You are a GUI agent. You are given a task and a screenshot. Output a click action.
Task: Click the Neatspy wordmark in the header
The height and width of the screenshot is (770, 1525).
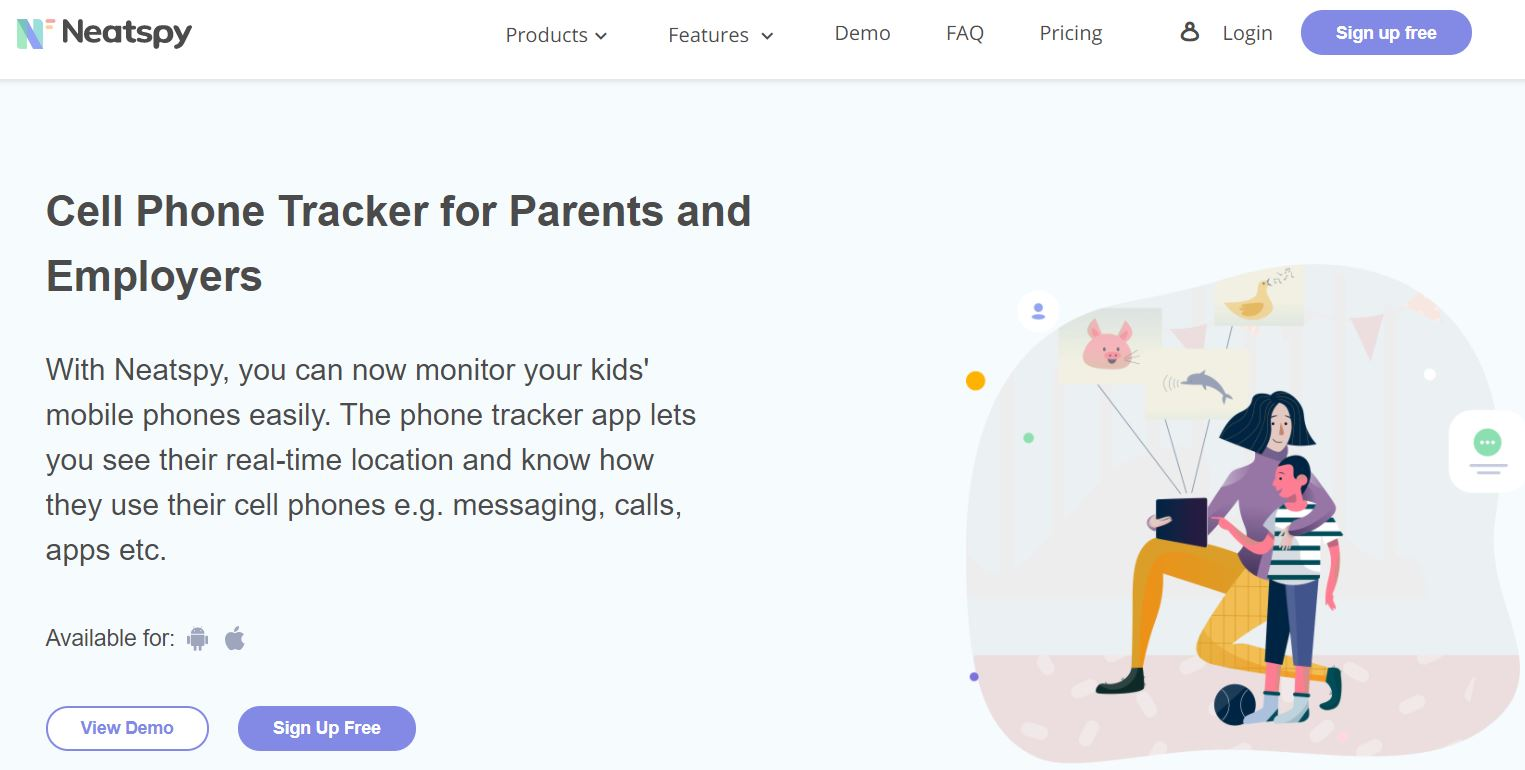(x=126, y=32)
